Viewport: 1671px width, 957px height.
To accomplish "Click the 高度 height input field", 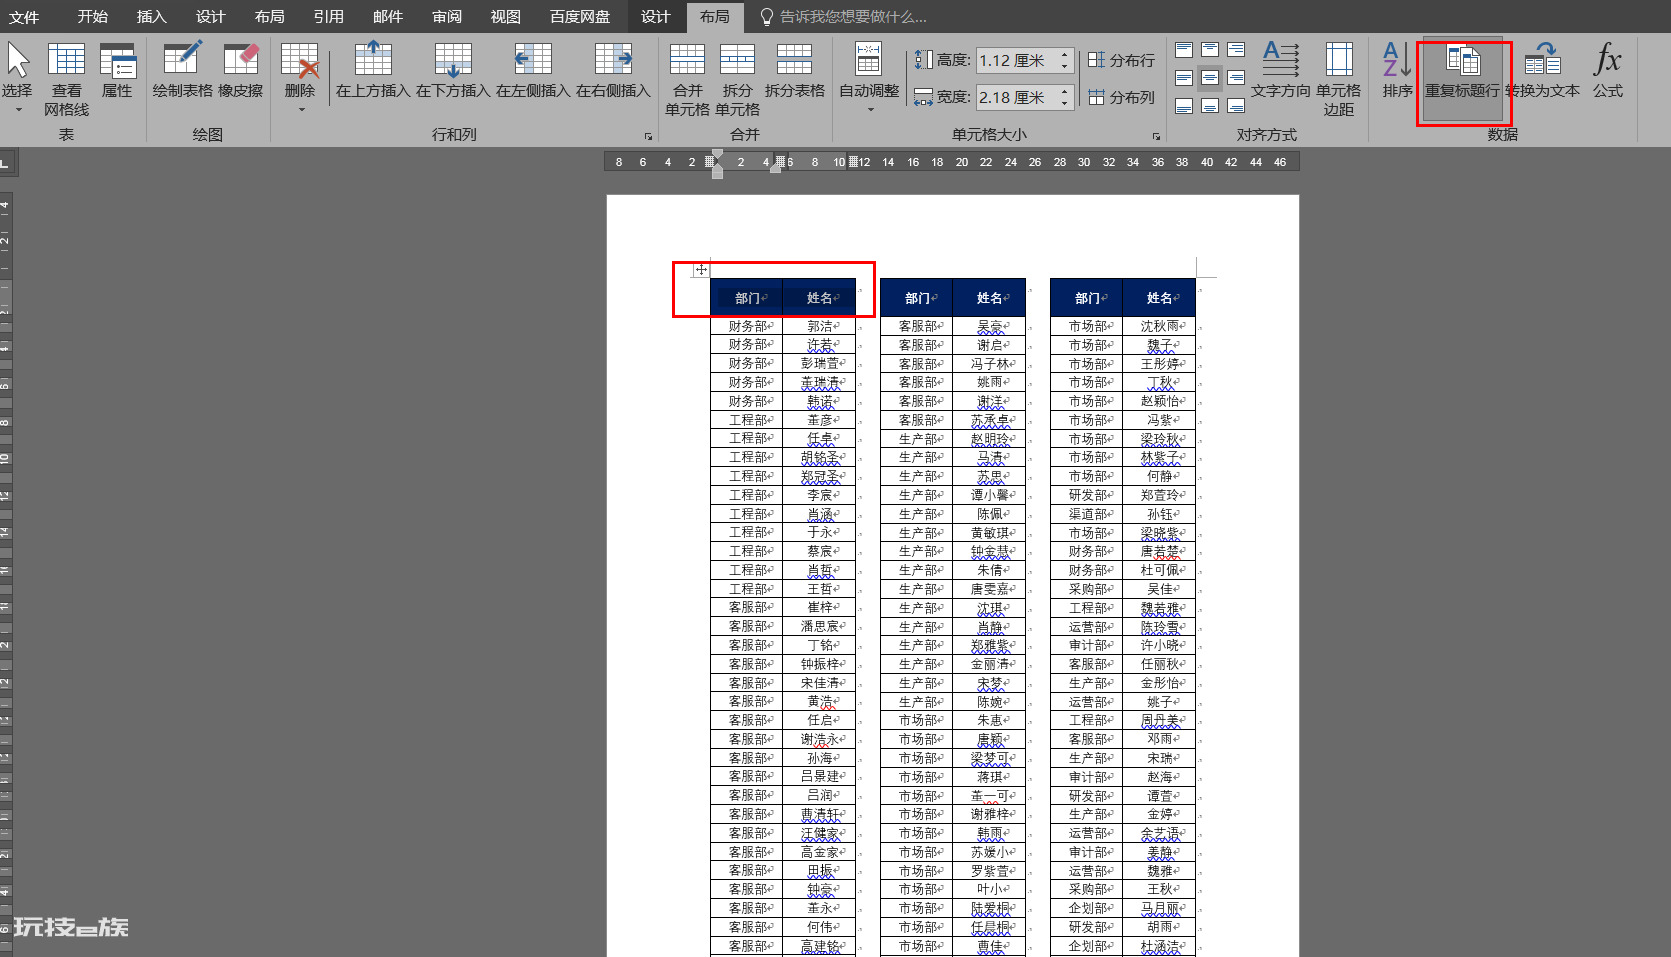I will (1017, 61).
